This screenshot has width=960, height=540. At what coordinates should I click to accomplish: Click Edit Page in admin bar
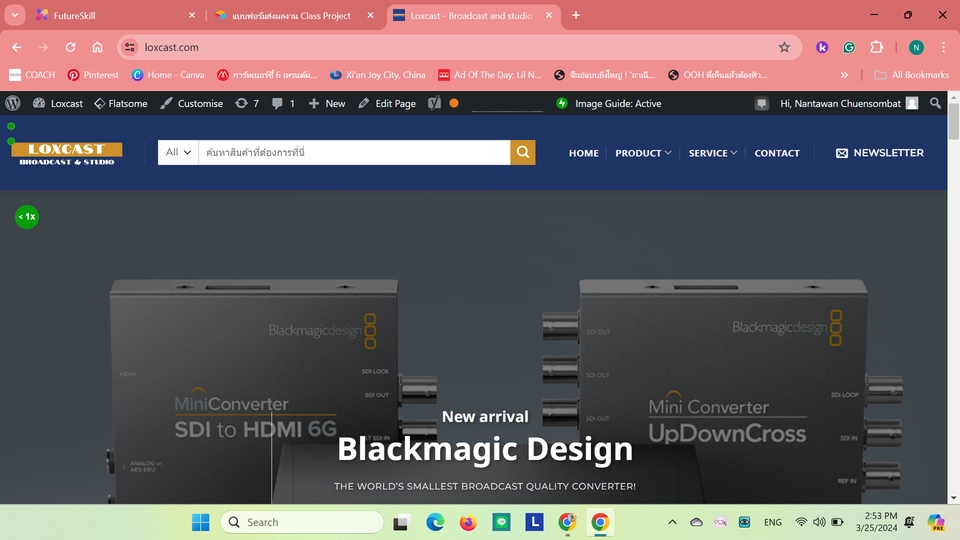coord(387,103)
